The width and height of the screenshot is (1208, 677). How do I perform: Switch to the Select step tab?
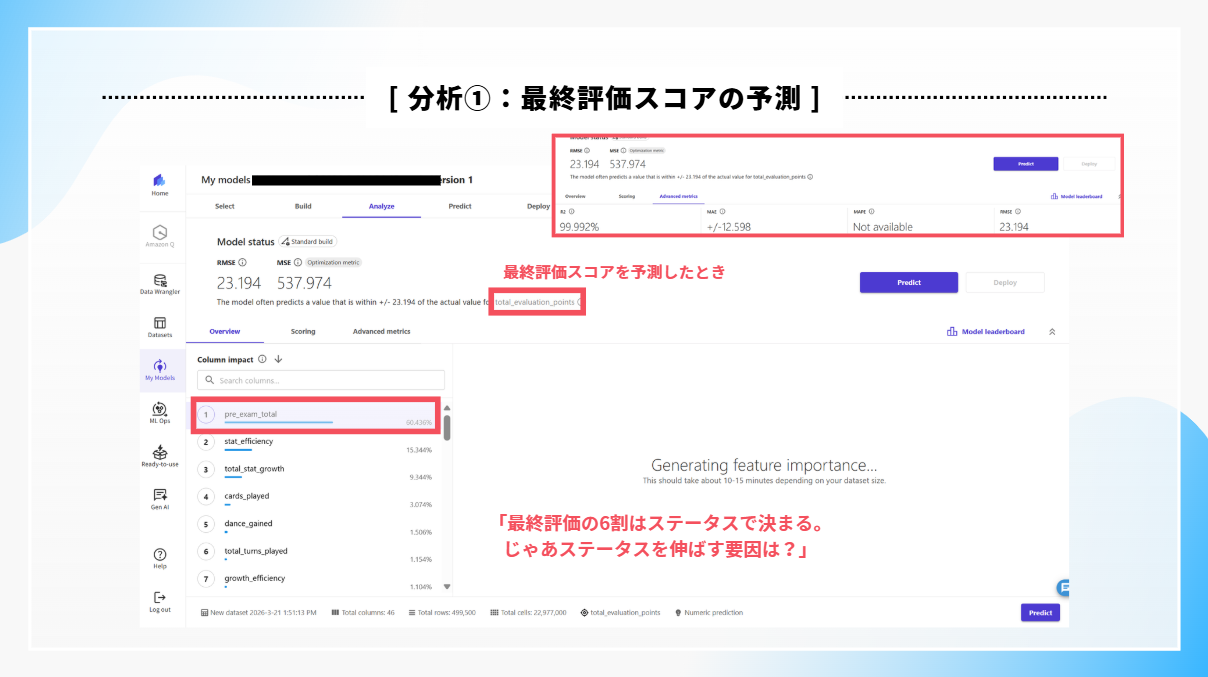click(225, 206)
